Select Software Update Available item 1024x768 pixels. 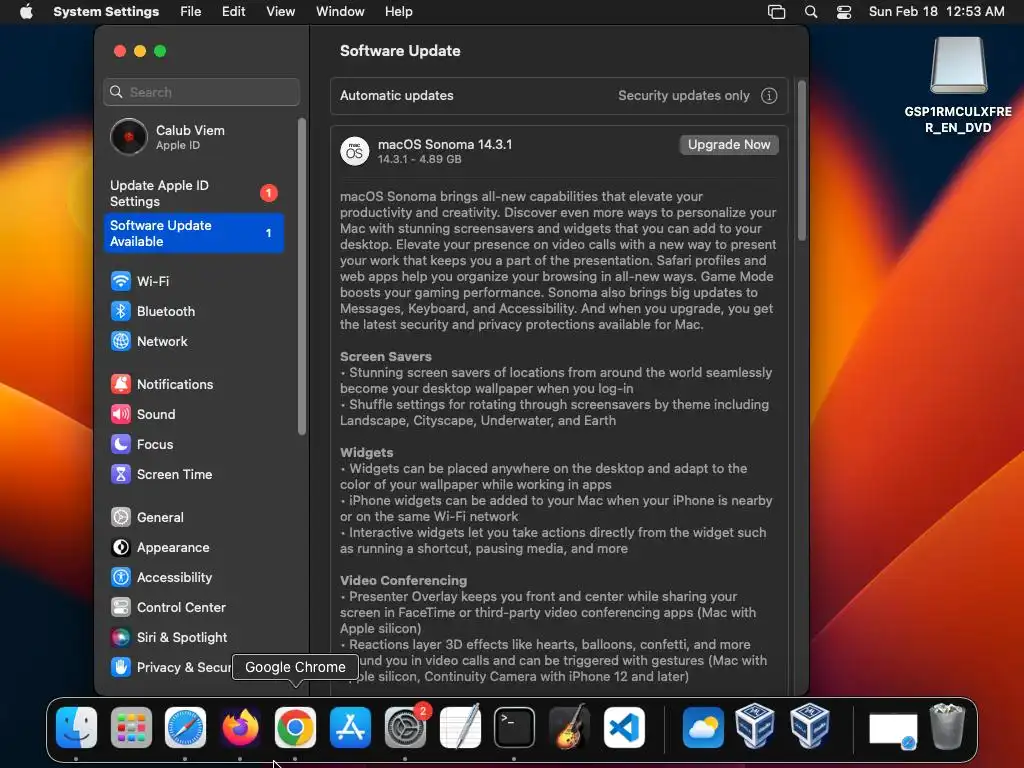194,233
